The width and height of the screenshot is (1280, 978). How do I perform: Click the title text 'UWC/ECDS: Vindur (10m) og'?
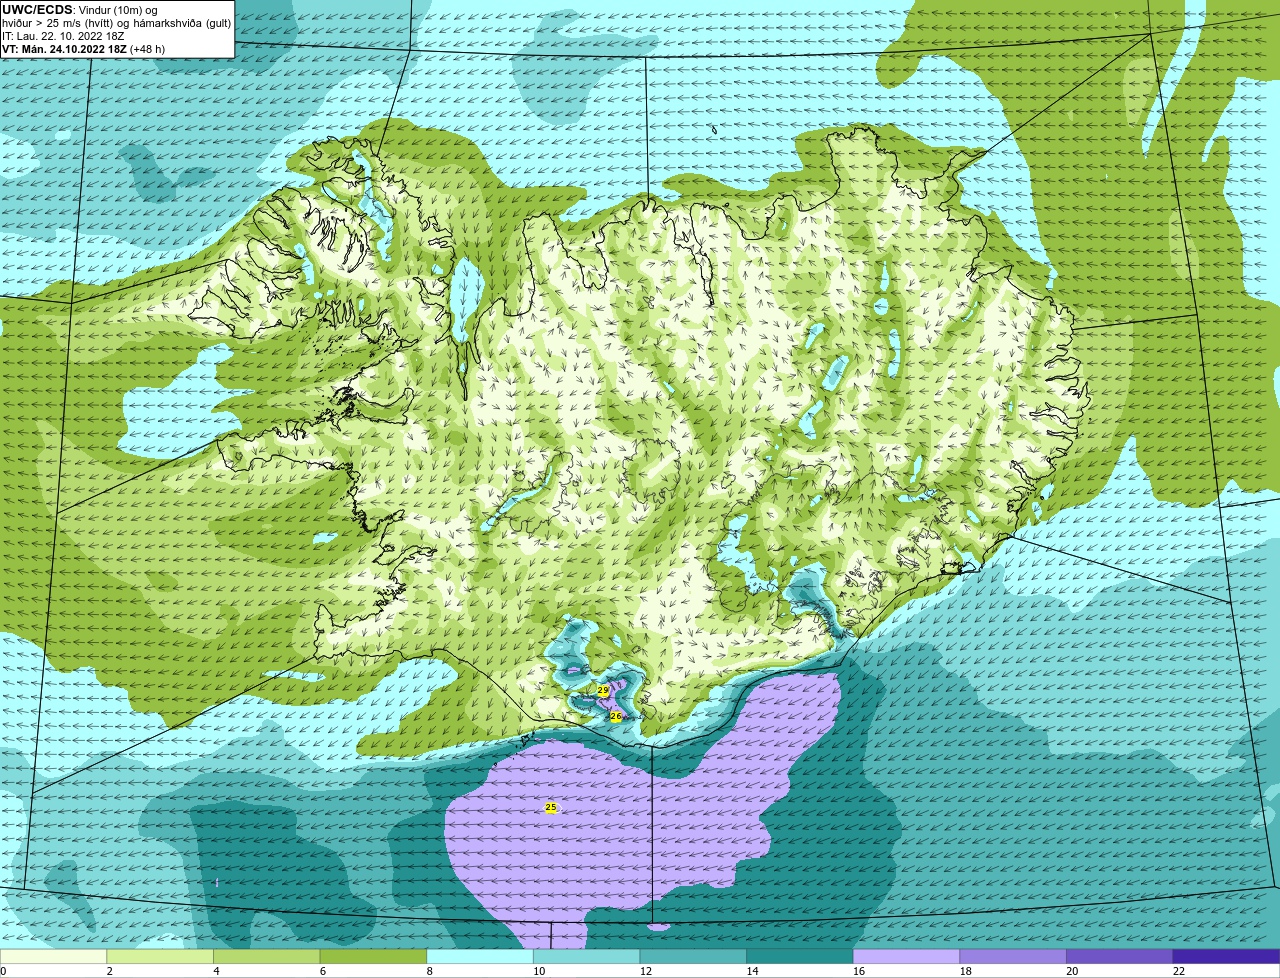pyautogui.click(x=80, y=10)
